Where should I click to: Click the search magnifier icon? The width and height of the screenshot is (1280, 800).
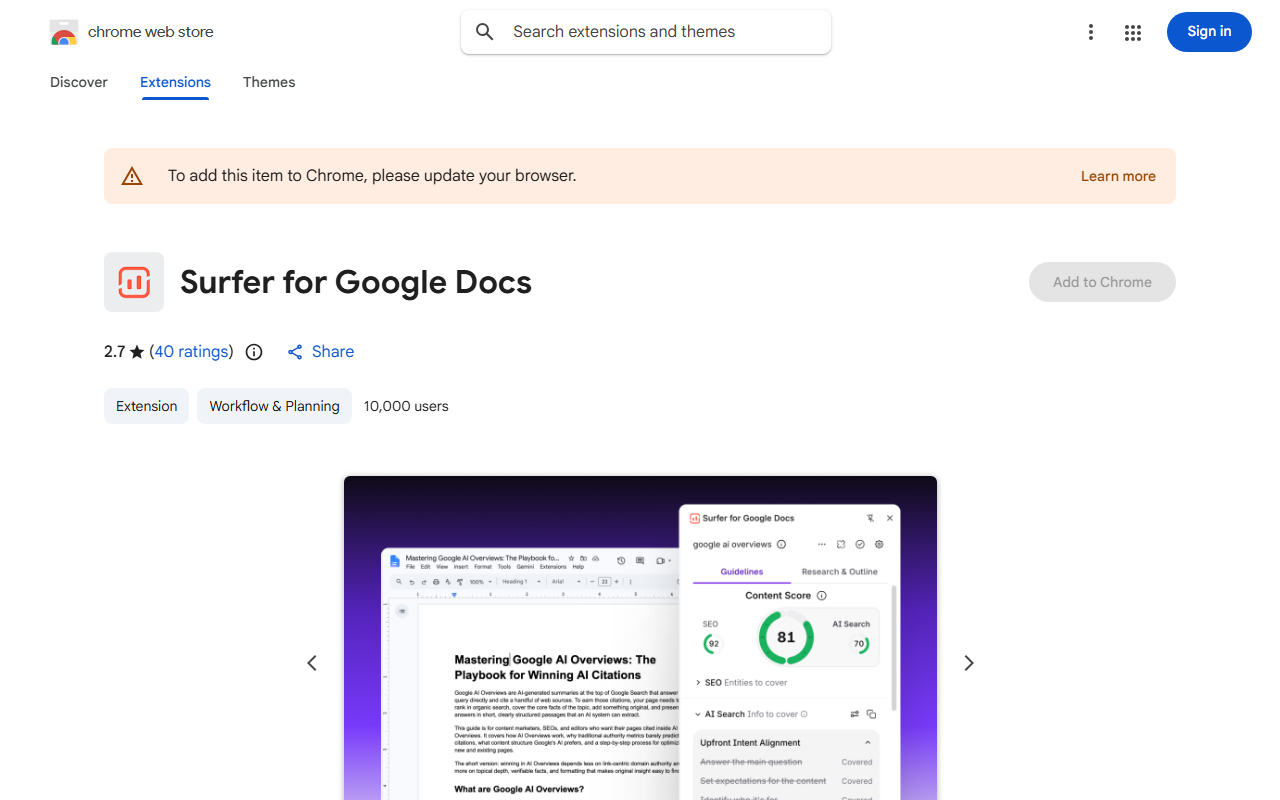[x=485, y=32]
